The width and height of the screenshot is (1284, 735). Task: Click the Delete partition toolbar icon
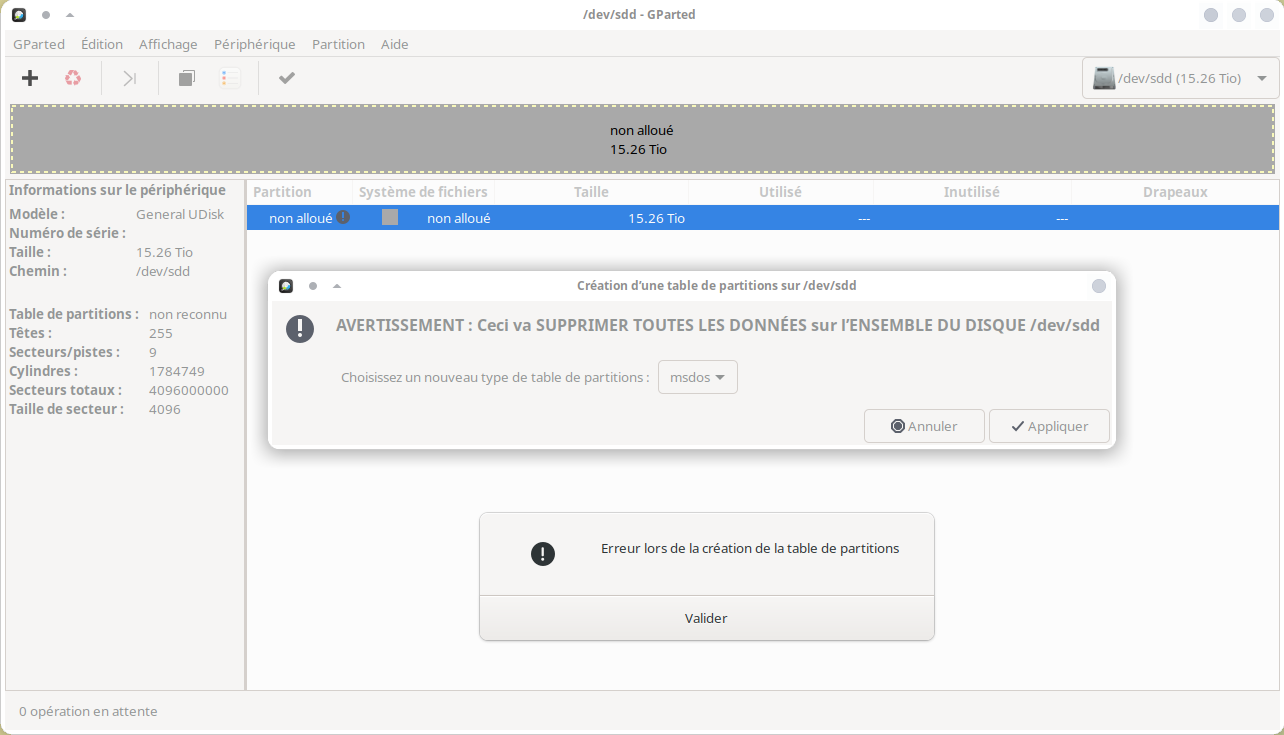(x=73, y=78)
